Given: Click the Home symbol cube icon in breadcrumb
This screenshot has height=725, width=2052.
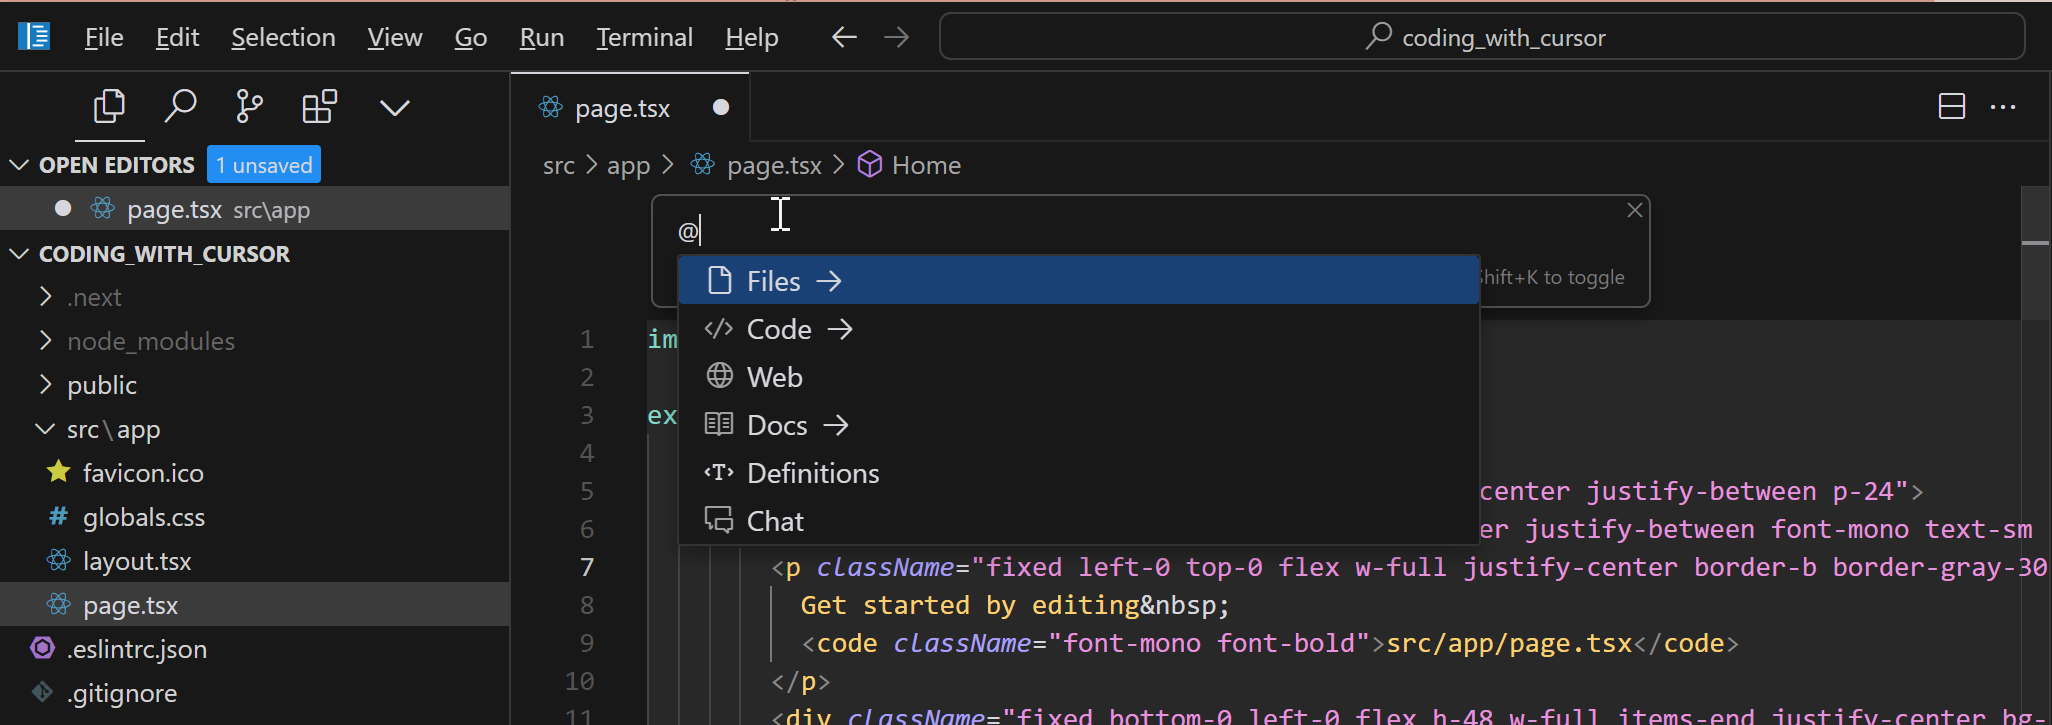Looking at the screenshot, I should [870, 164].
